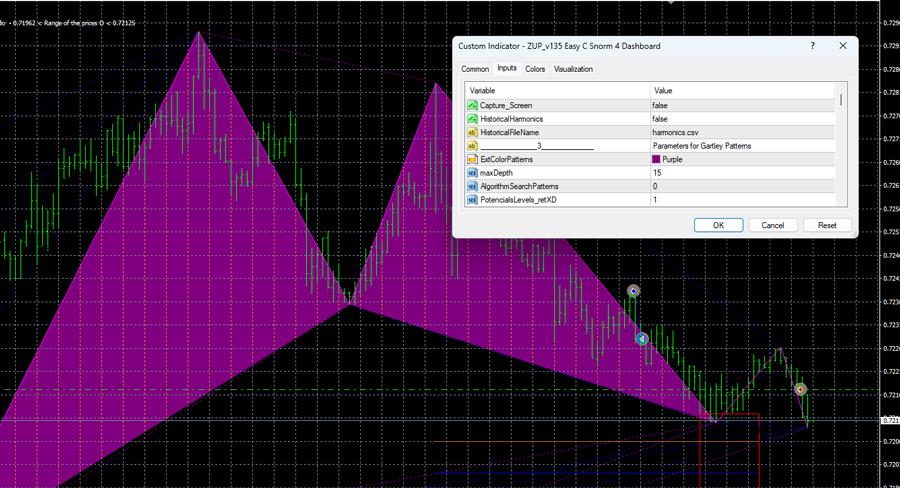Switch to the Visualization tab
Viewport: 900px width, 488px height.
[573, 69]
